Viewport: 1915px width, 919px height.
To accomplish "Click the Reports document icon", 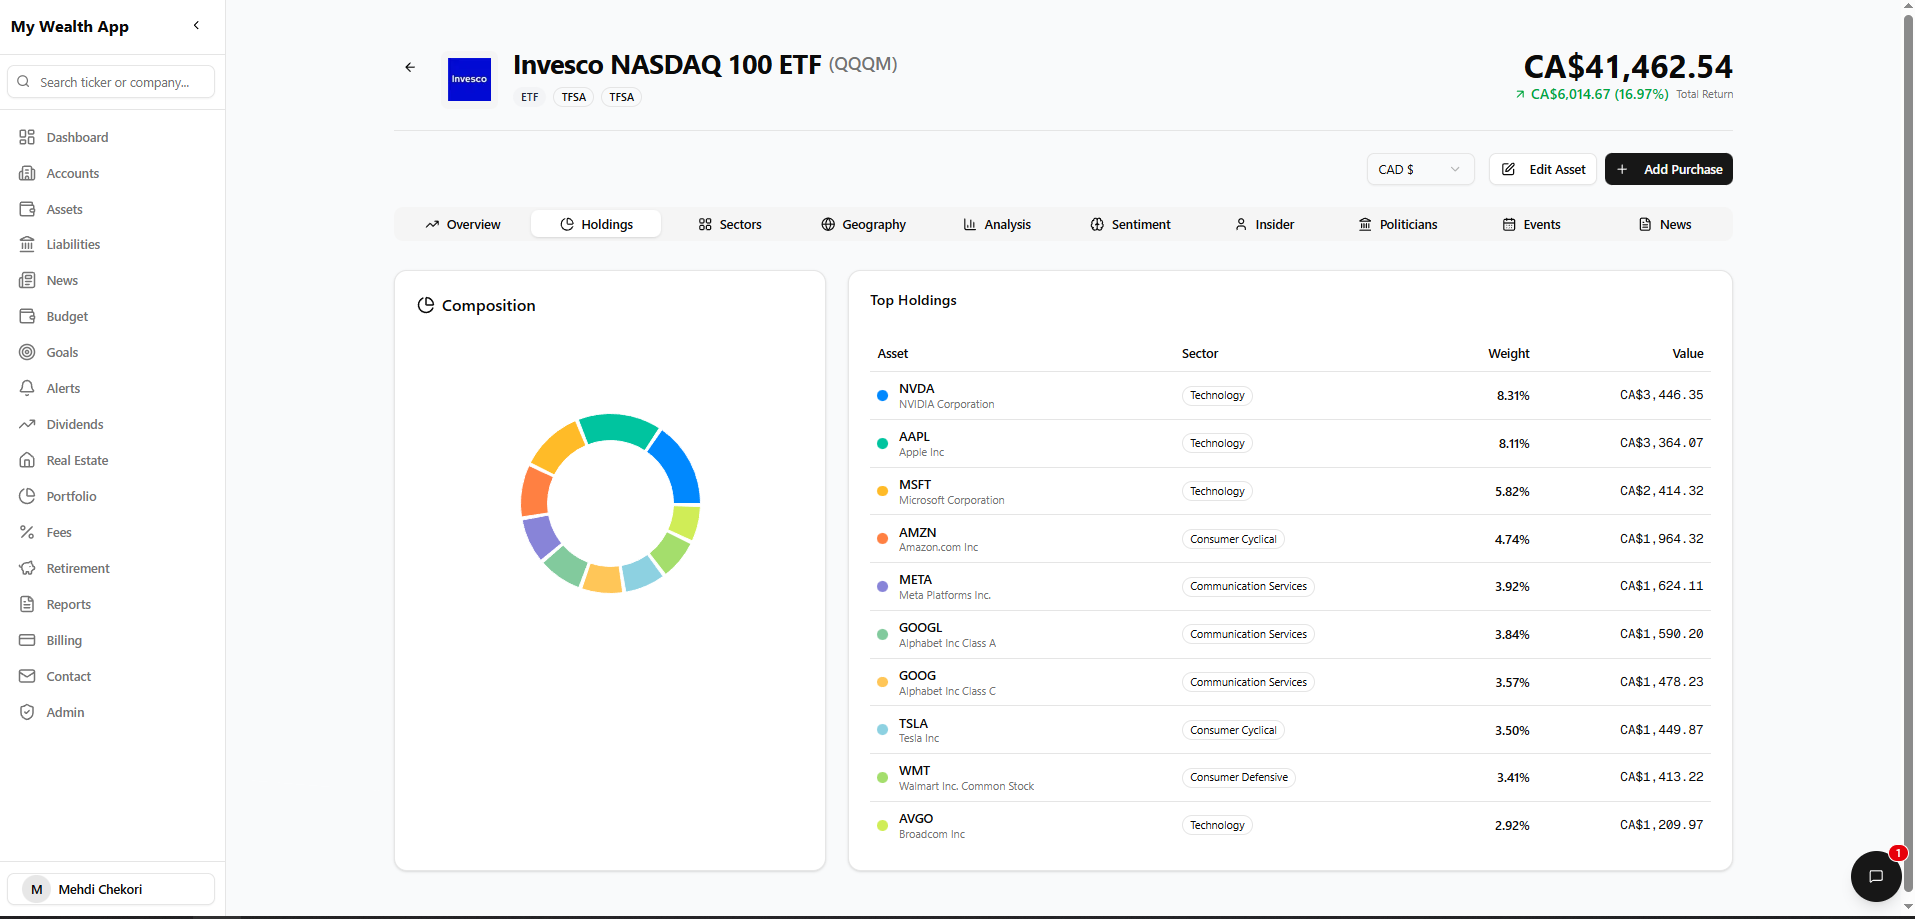I will [27, 604].
